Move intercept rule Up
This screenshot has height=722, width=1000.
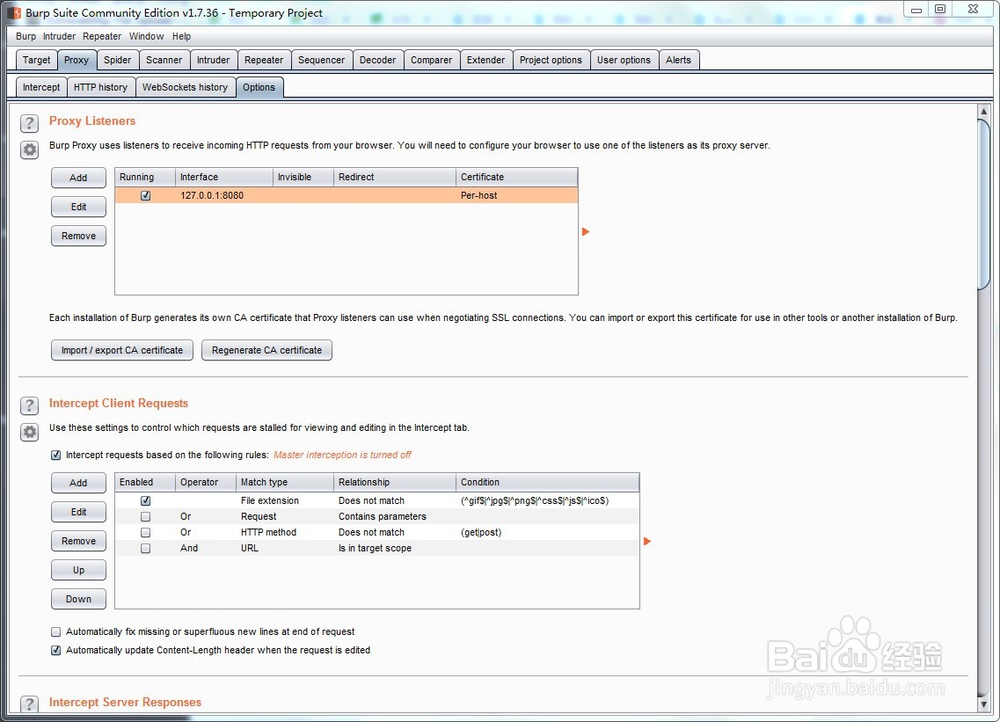78,570
